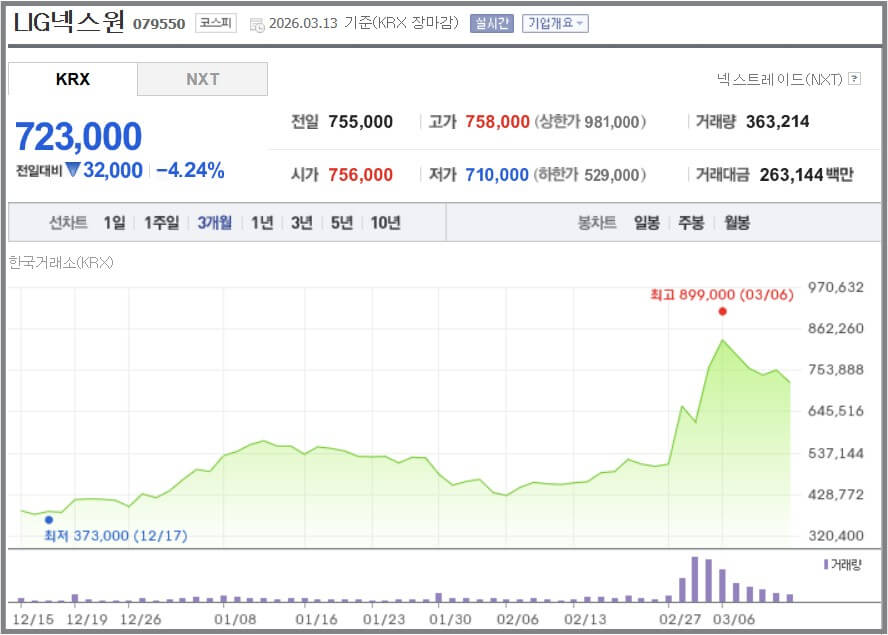
Task: Select the 5년 line chart period
Action: 341,223
